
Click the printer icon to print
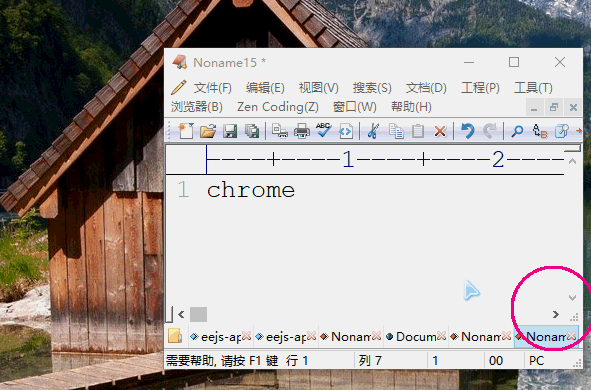click(302, 131)
